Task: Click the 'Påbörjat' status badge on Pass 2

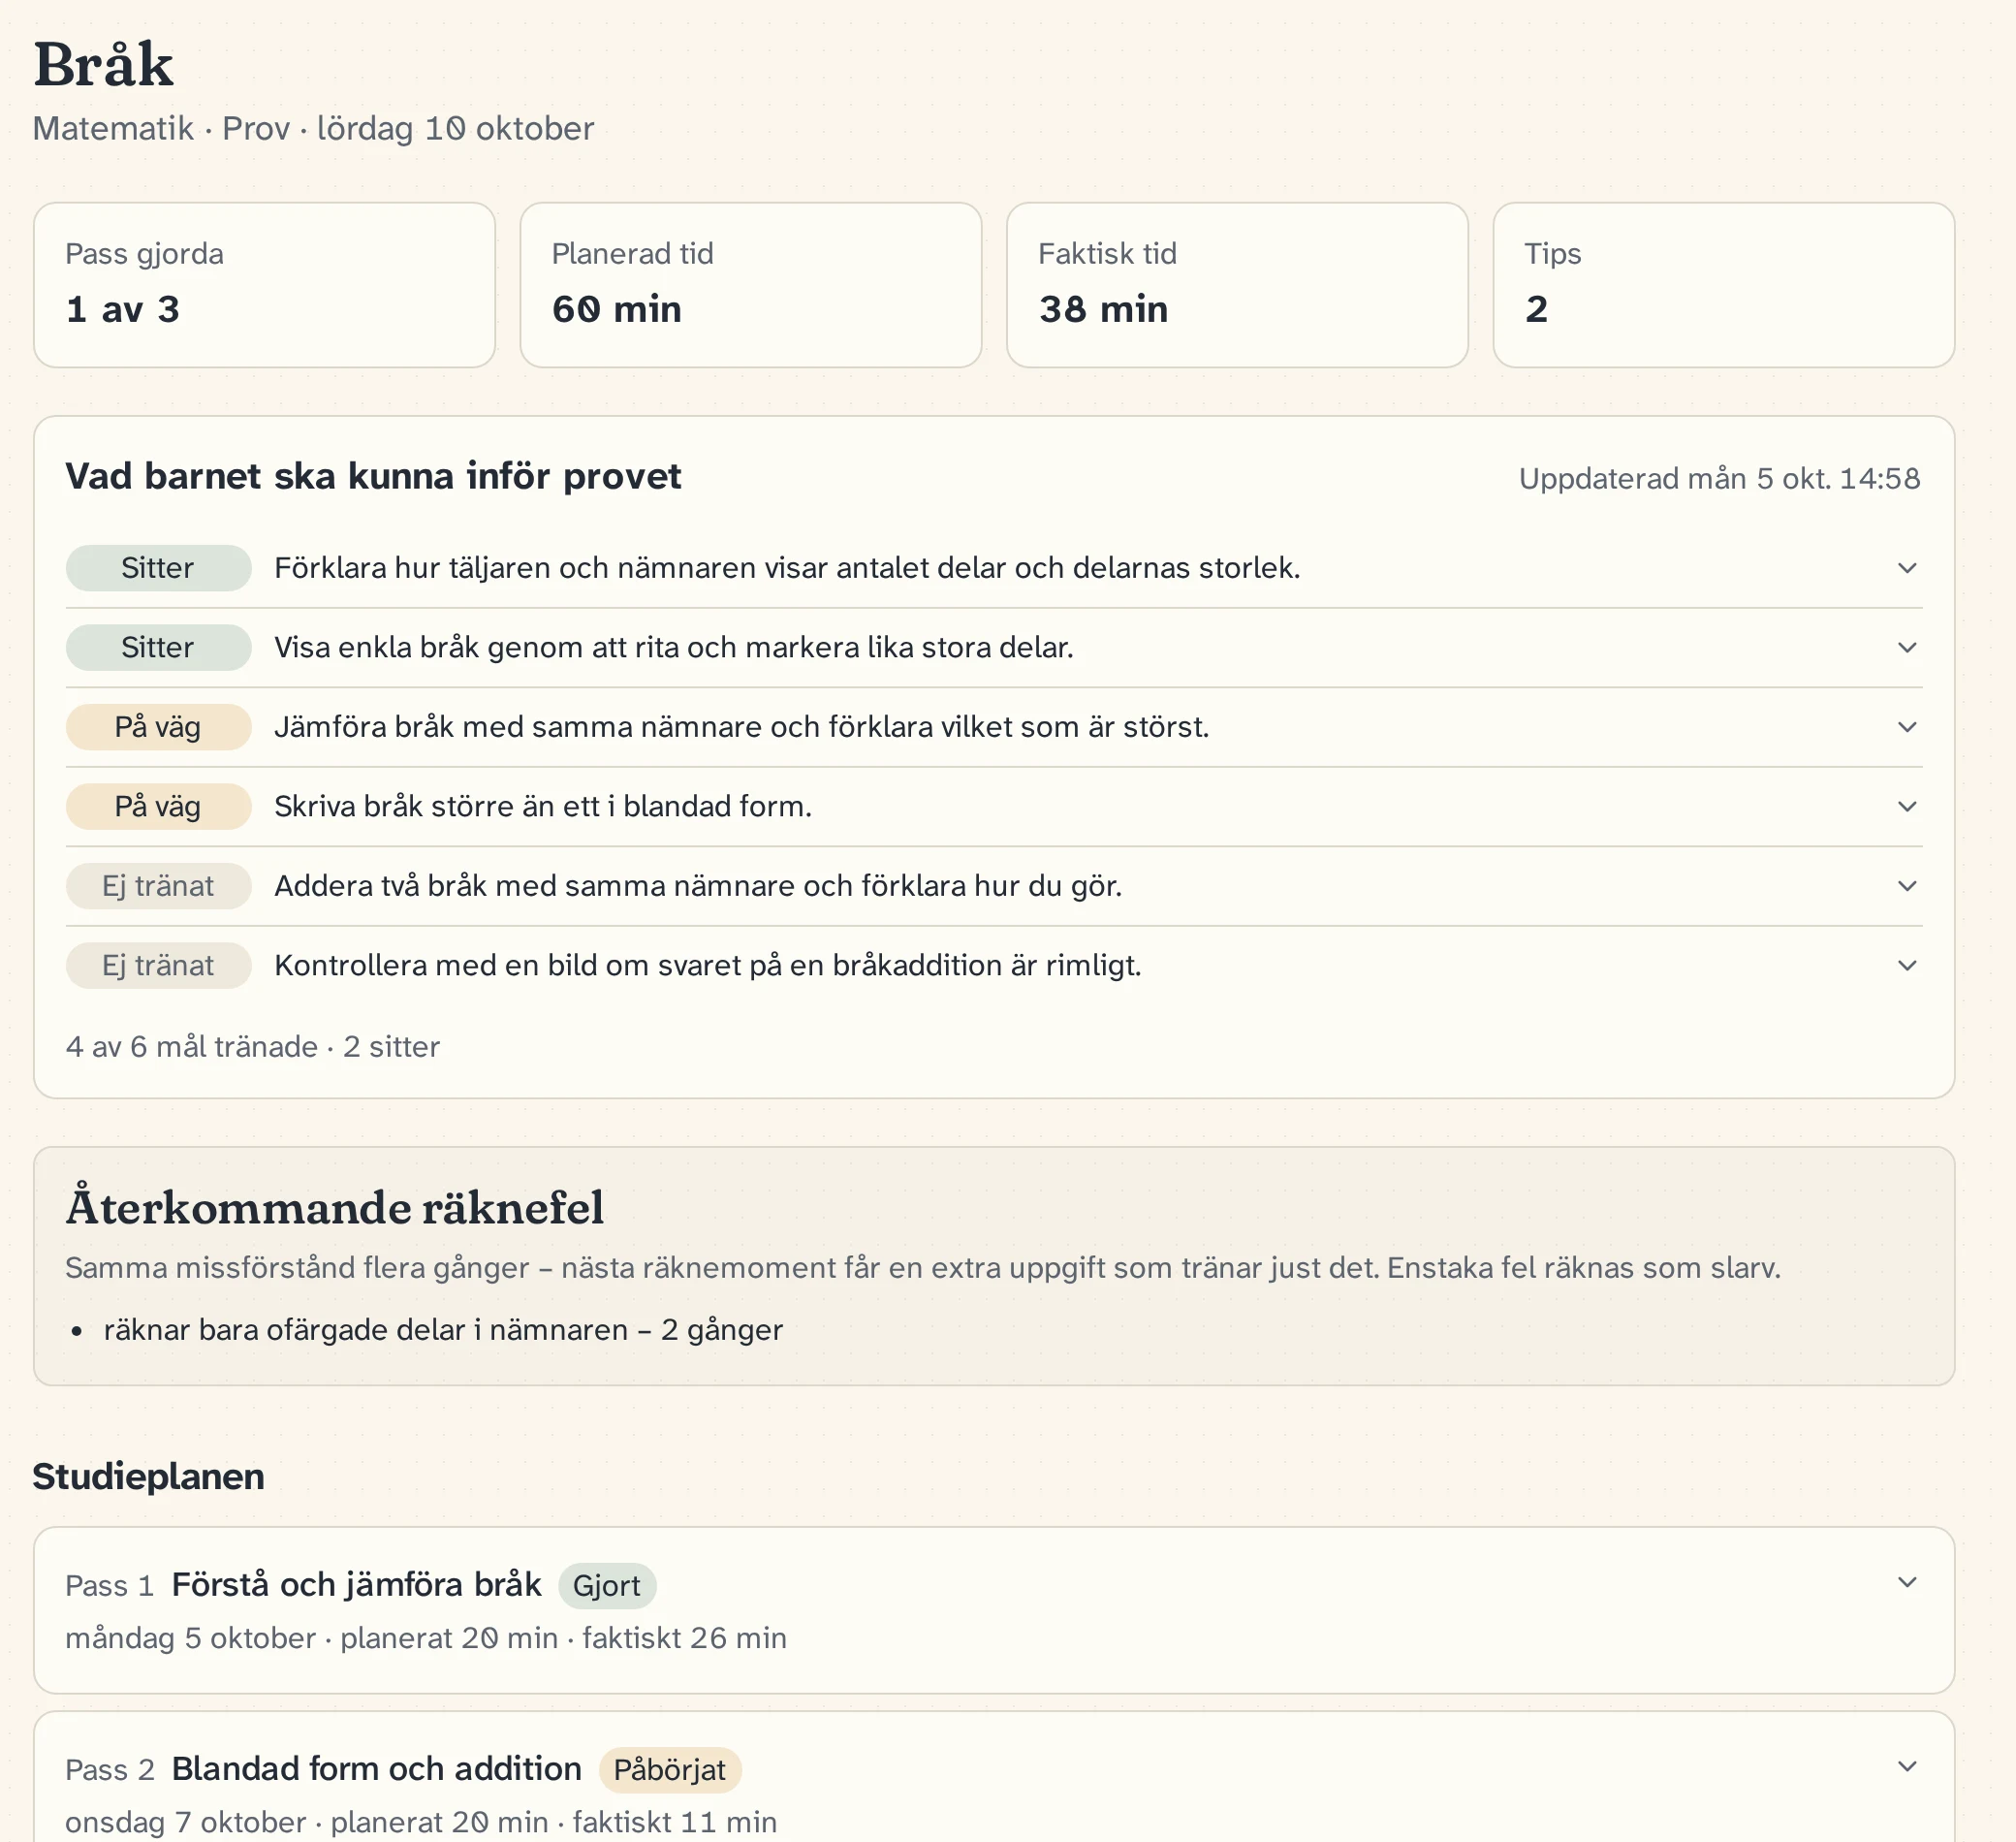Action: point(670,1770)
